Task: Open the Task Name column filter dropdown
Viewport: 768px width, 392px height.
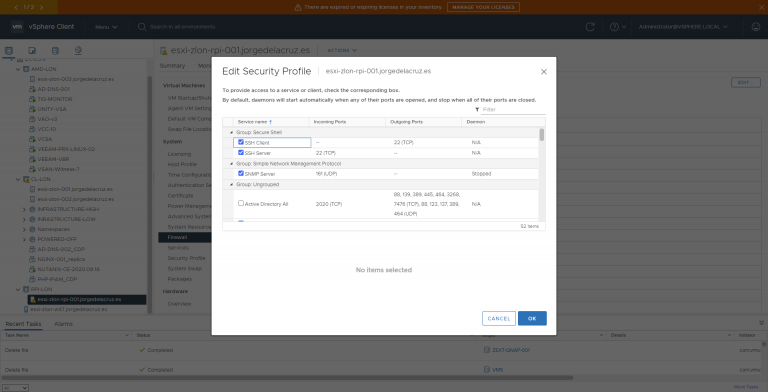Action: point(126,335)
